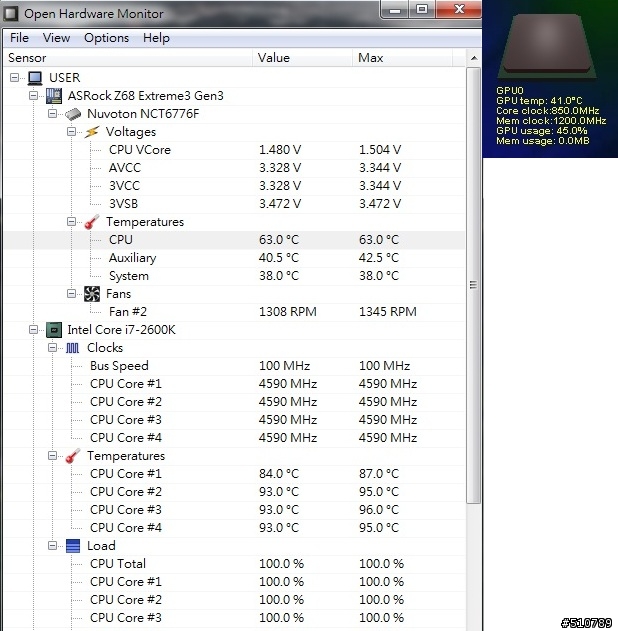Select CPU Core #3 load row at 100.0 %
The height and width of the screenshot is (631, 618).
click(x=235, y=618)
